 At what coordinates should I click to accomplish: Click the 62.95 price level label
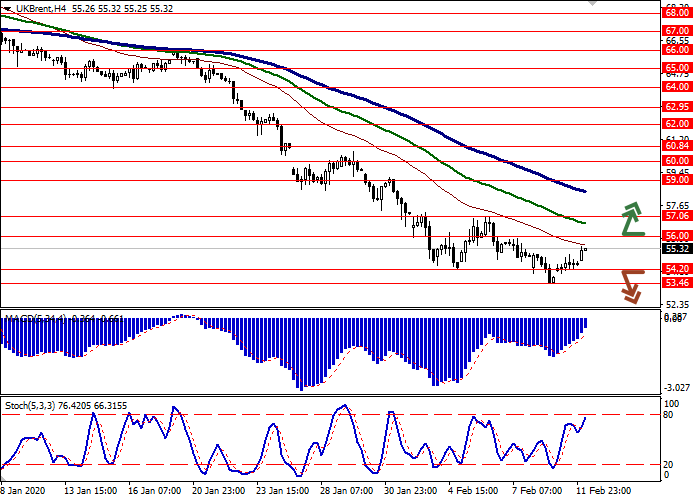(677, 107)
